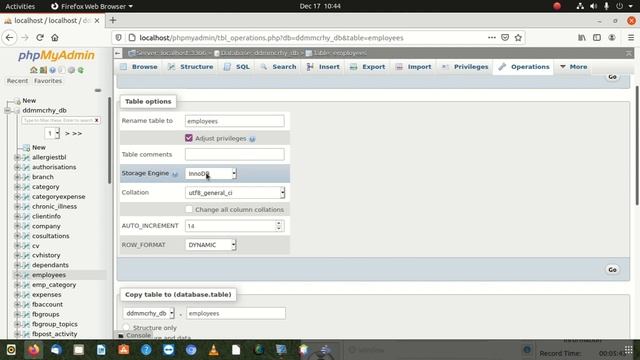Open the Privileges tab

click(465, 67)
